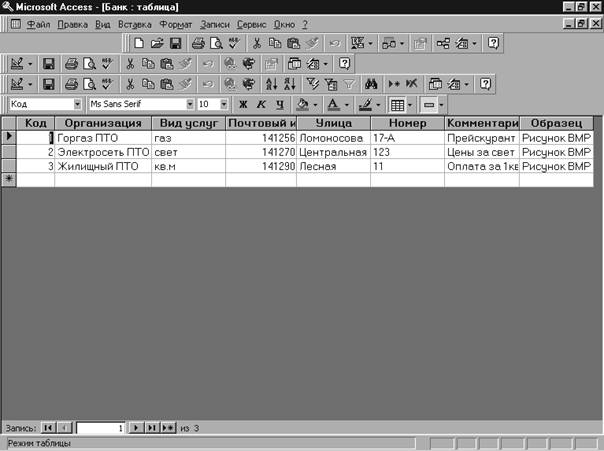
Task: Click cell Центральная
Action: [334, 152]
